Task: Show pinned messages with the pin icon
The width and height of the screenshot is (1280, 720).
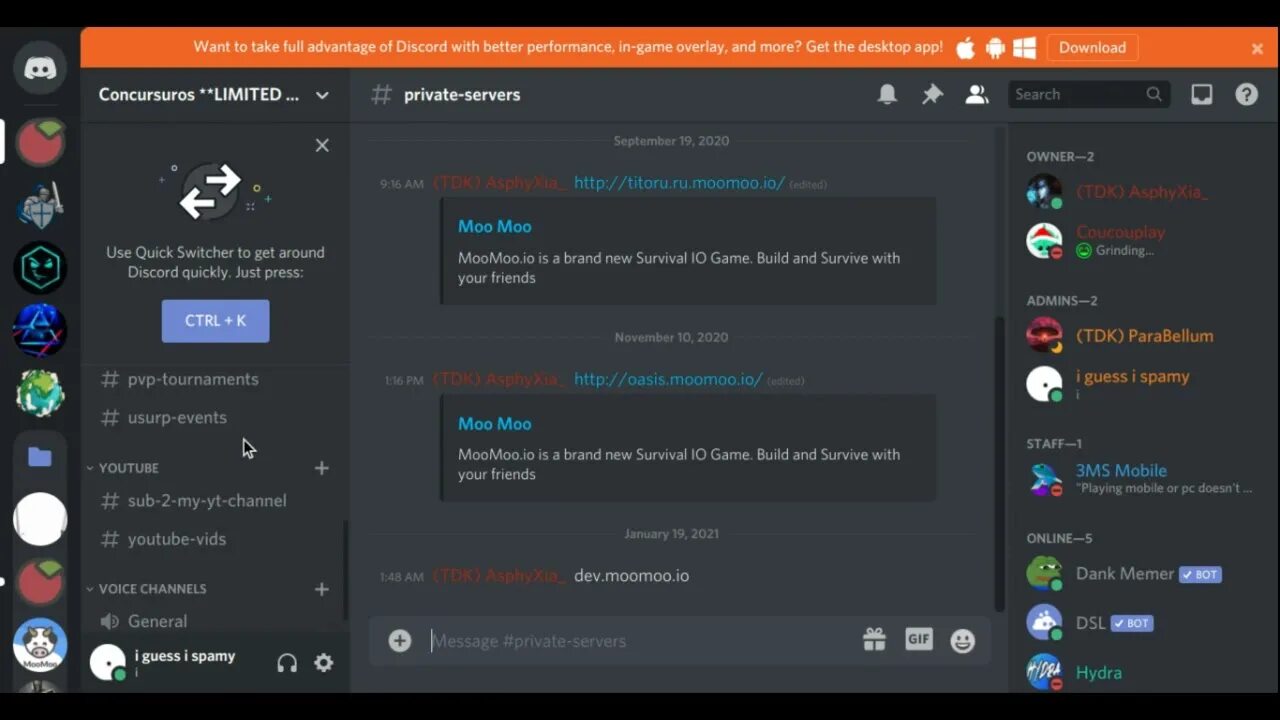Action: 932,94
